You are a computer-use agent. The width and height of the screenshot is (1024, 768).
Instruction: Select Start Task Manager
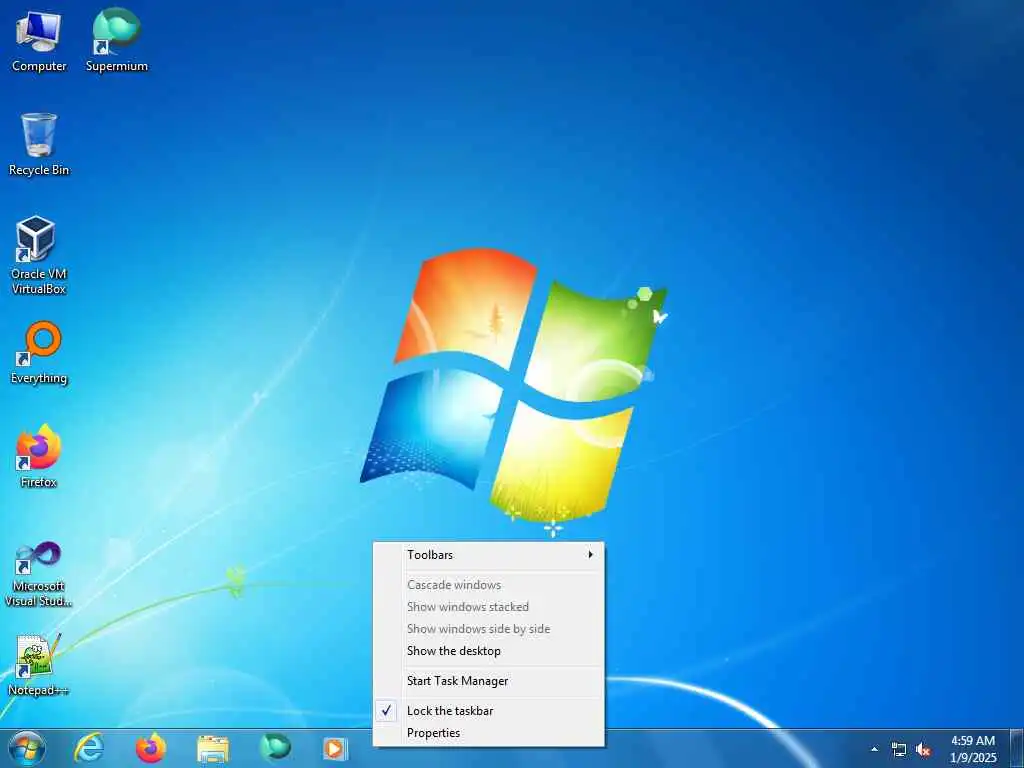488,680
